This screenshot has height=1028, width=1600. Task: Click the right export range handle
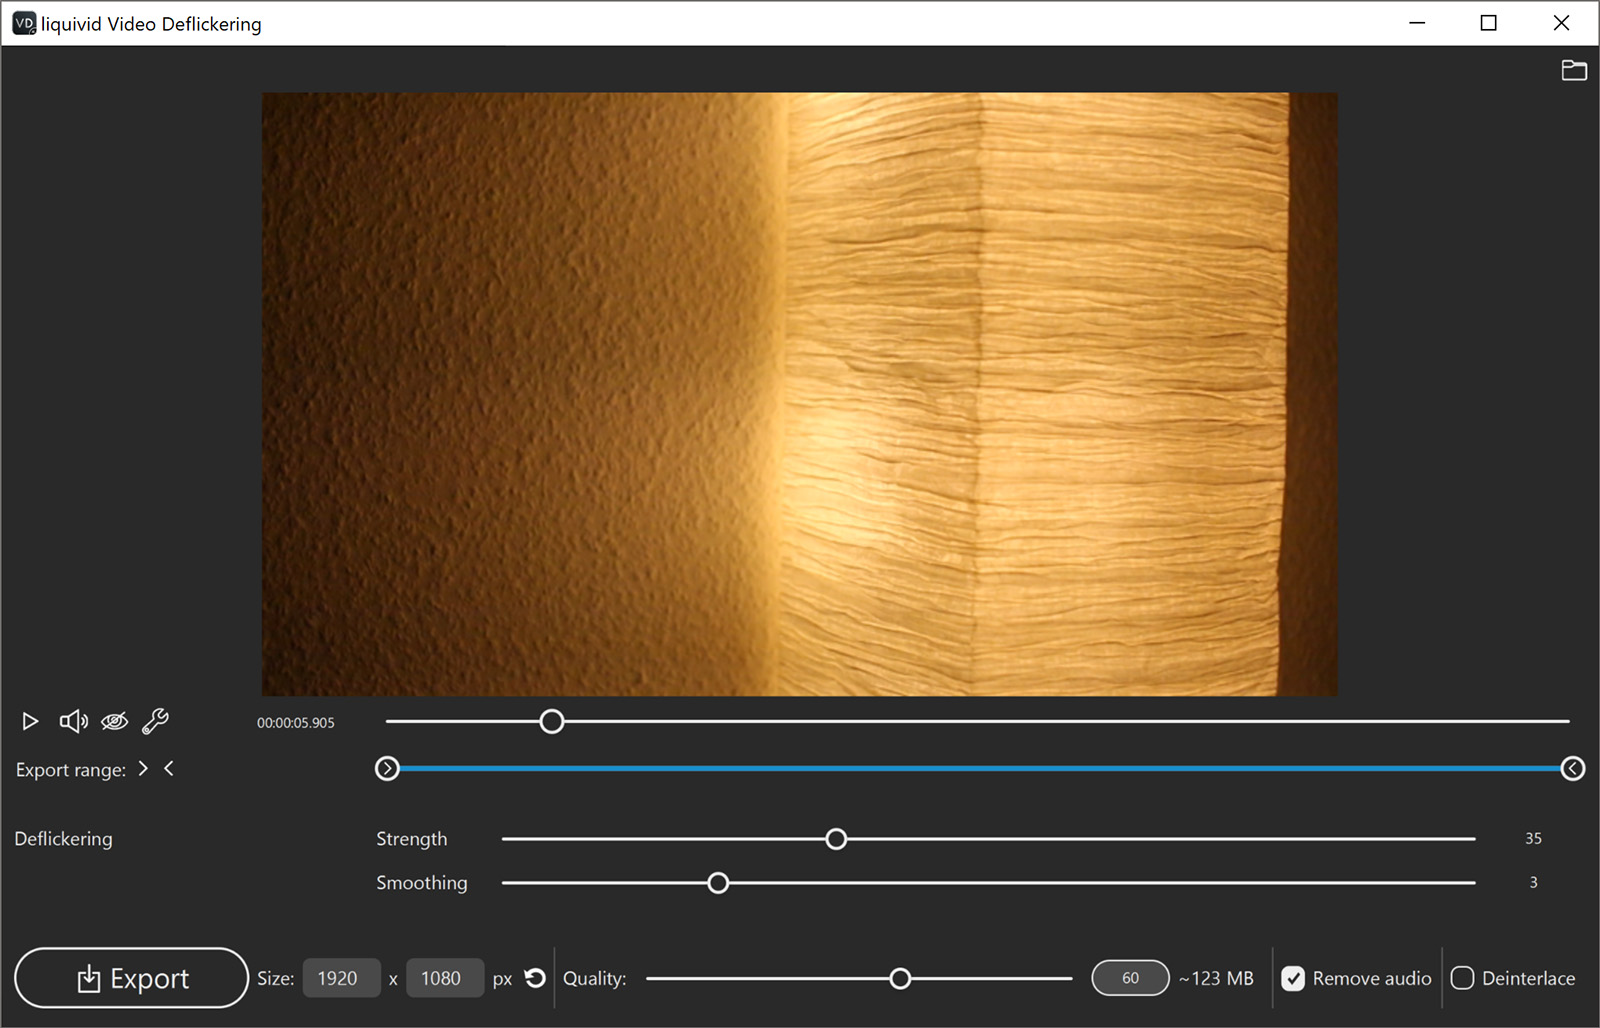tap(1572, 768)
